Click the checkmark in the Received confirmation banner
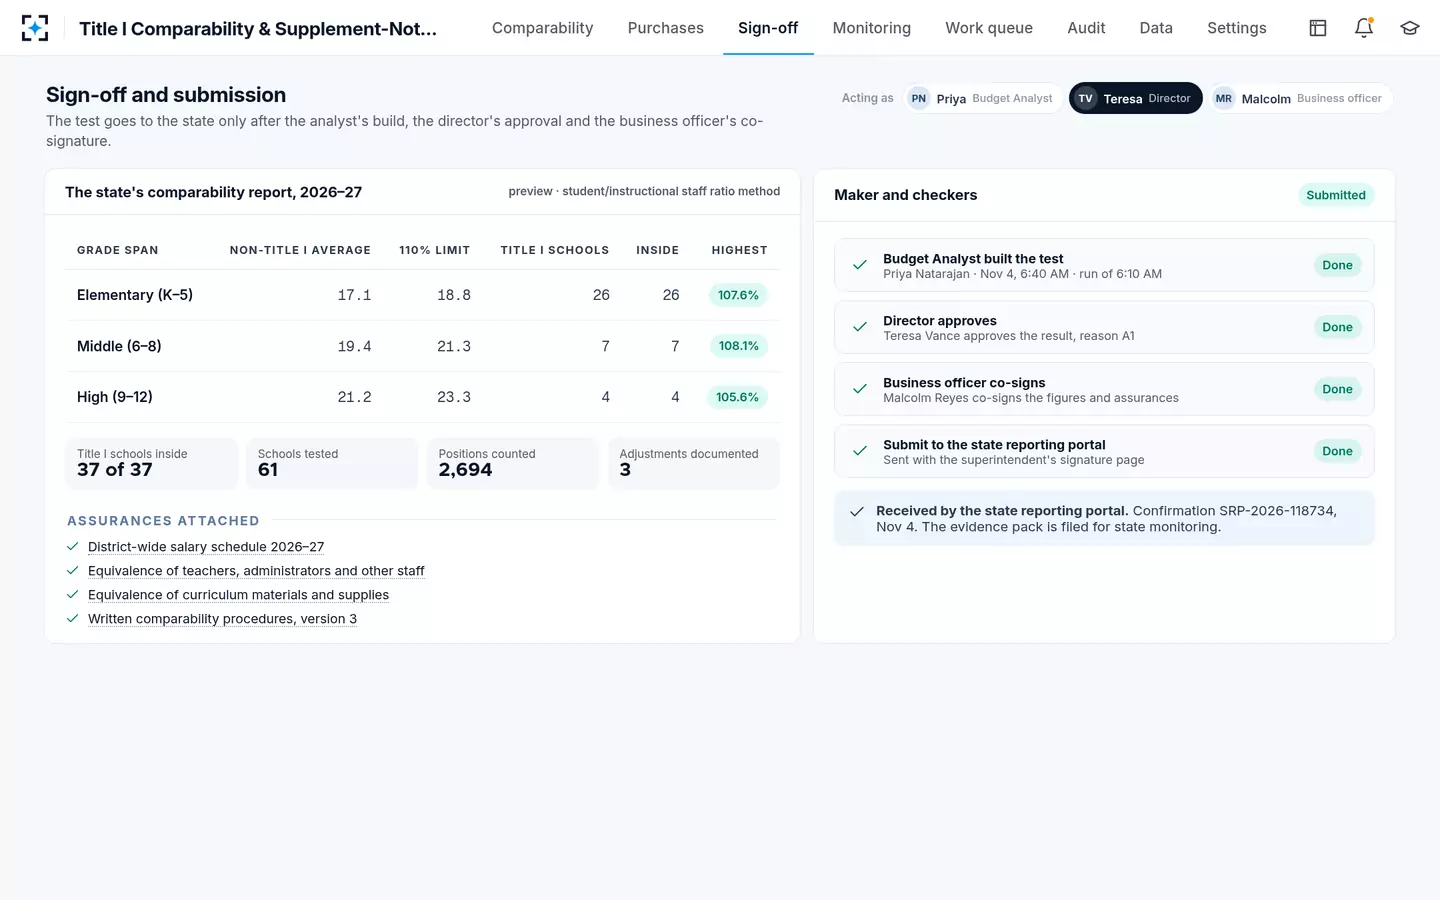This screenshot has width=1440, height=900. tap(857, 511)
